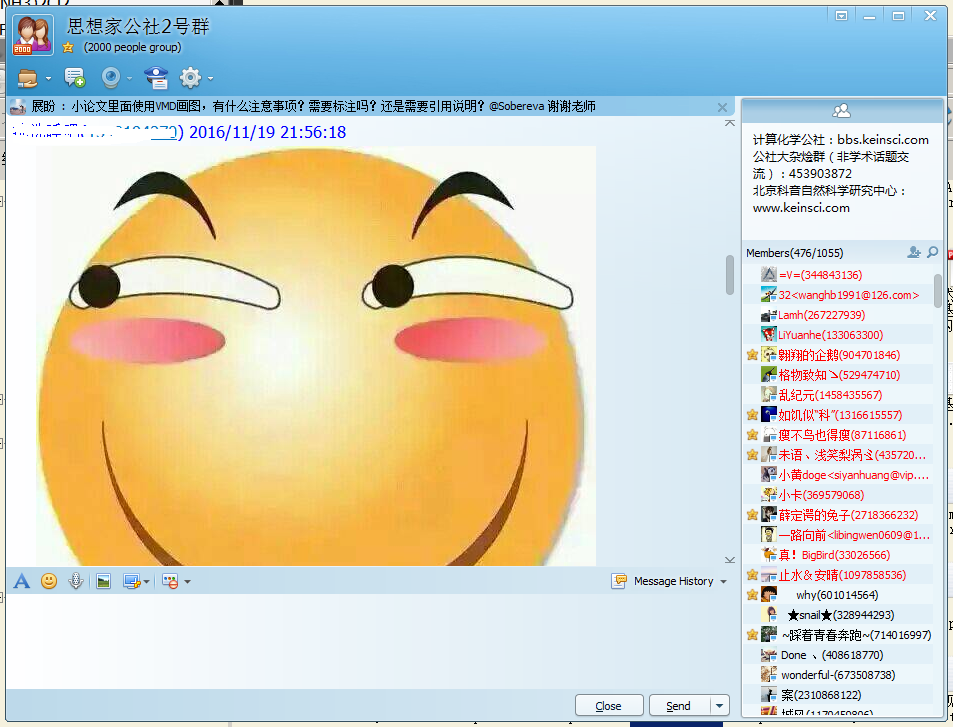Expand the Send options arrow
953x727 pixels.
click(720, 706)
